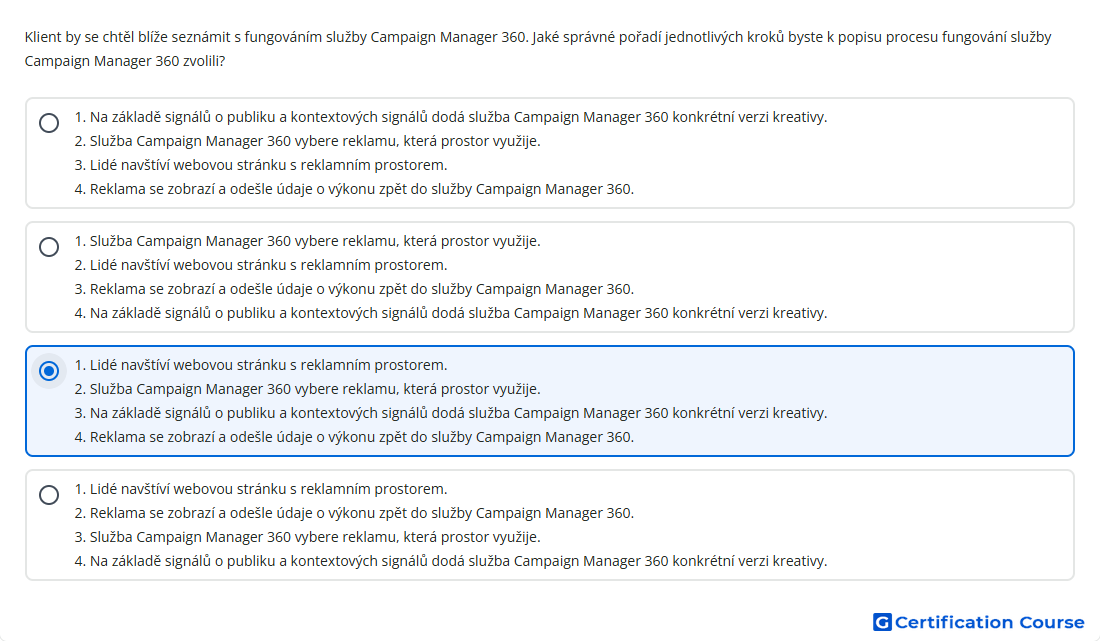The image size is (1100, 641).
Task: Click line '1. Na základě signálů o publiku'
Action: 451,117
